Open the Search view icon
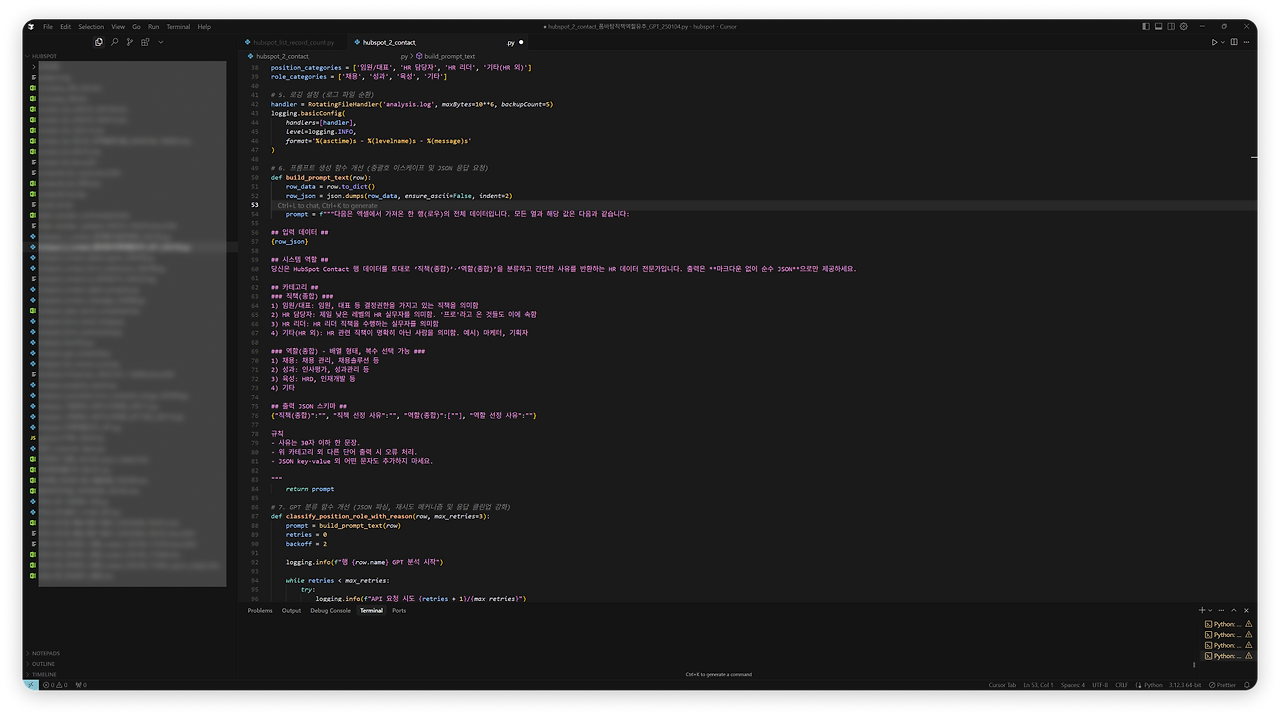This screenshot has height=716, width=1280. (115, 42)
